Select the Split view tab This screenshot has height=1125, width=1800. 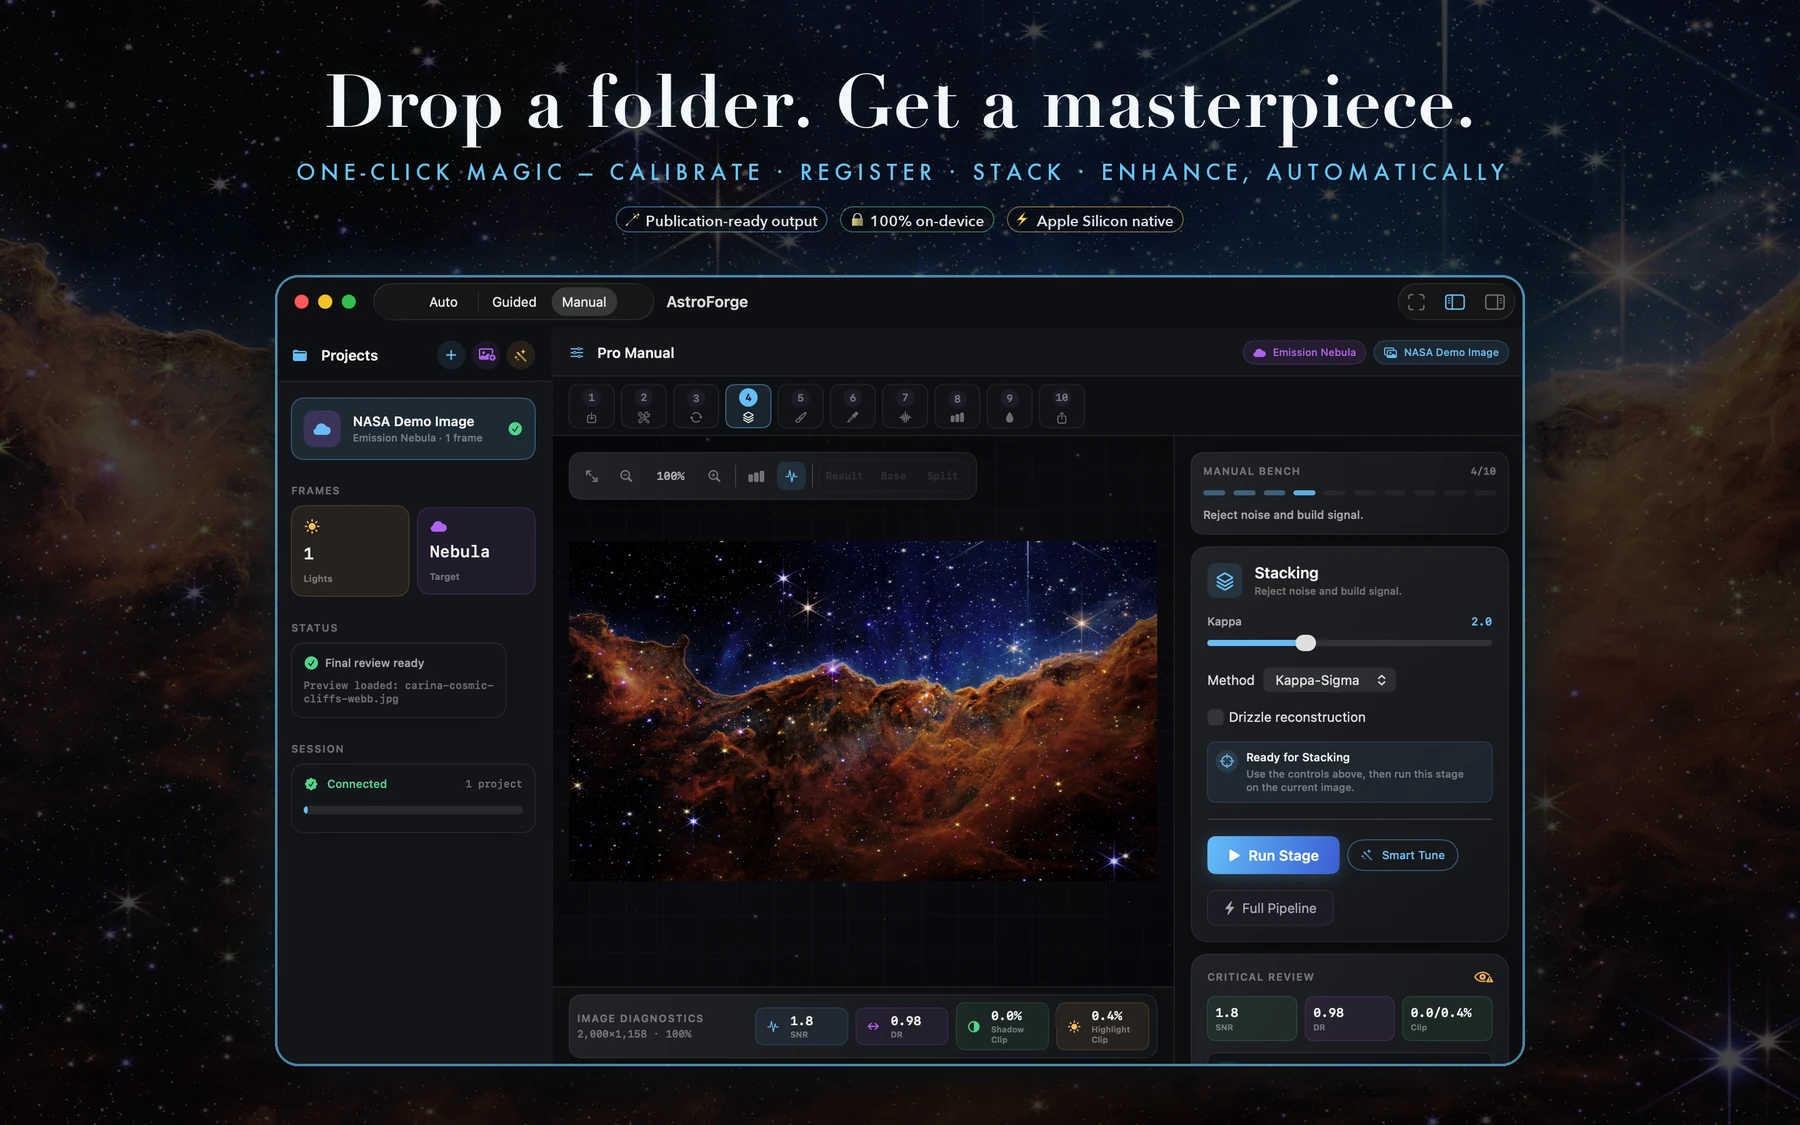[942, 476]
